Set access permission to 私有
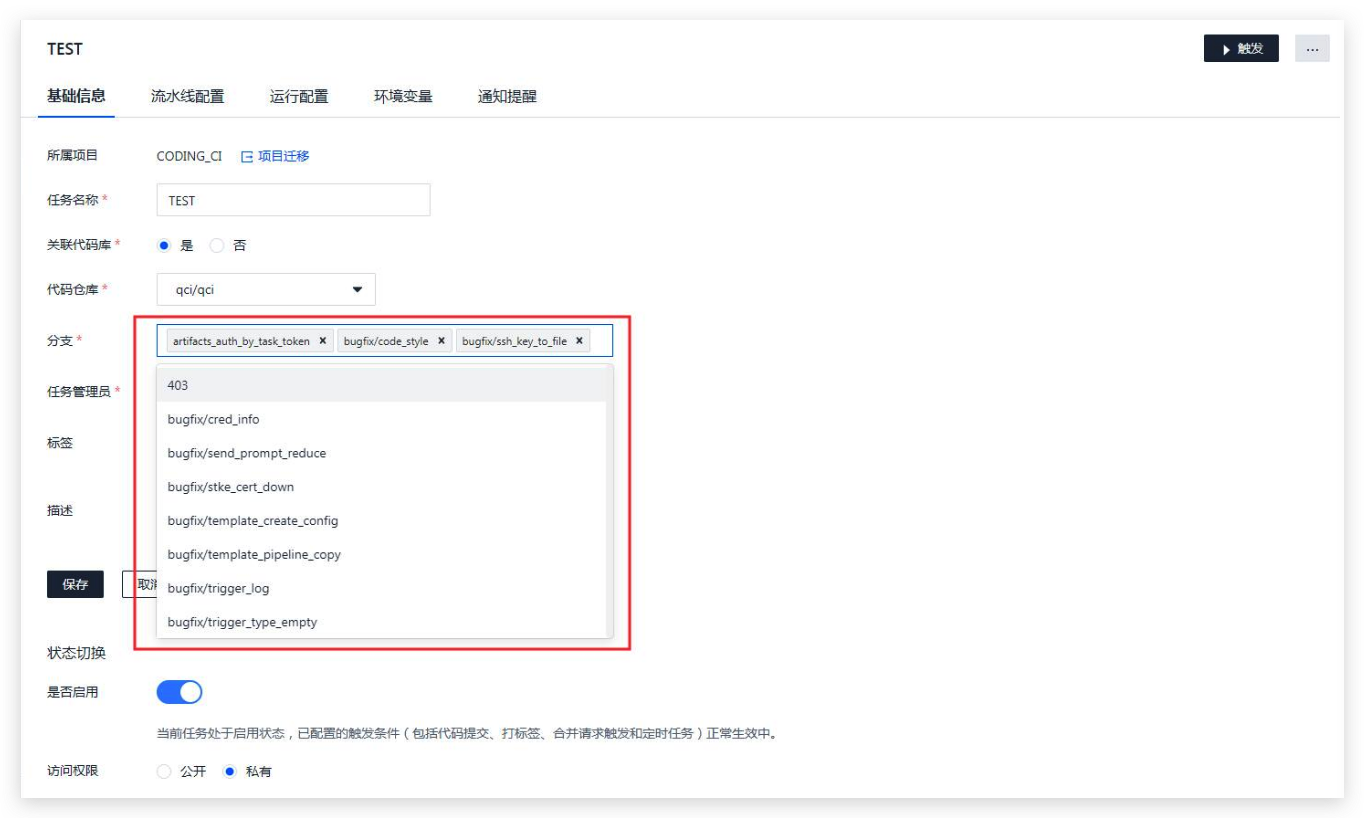1364x818 pixels. pyautogui.click(x=230, y=772)
